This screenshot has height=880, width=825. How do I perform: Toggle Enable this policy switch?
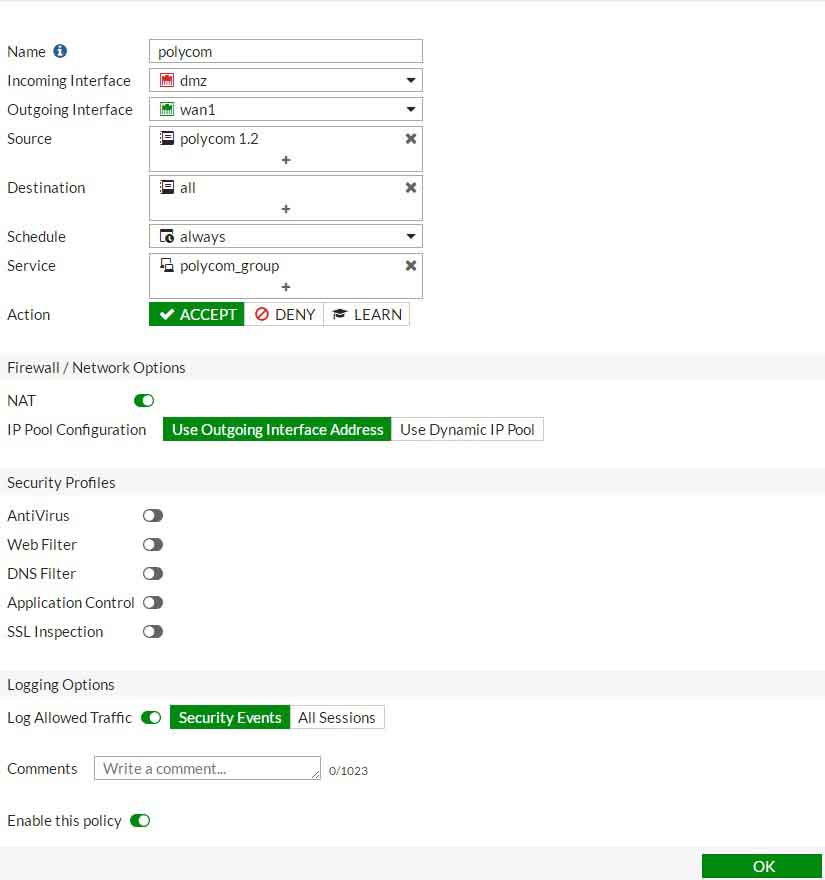tap(140, 821)
